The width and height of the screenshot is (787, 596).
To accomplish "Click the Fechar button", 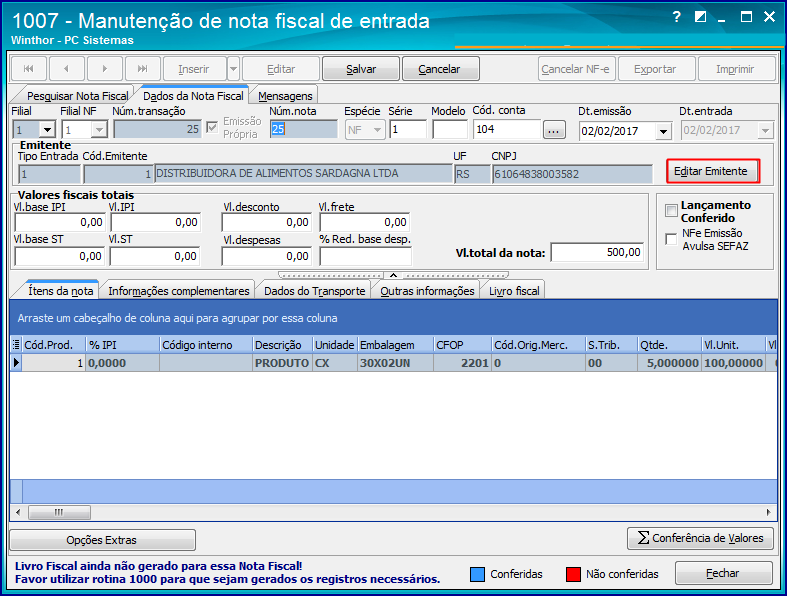I will click(x=723, y=573).
